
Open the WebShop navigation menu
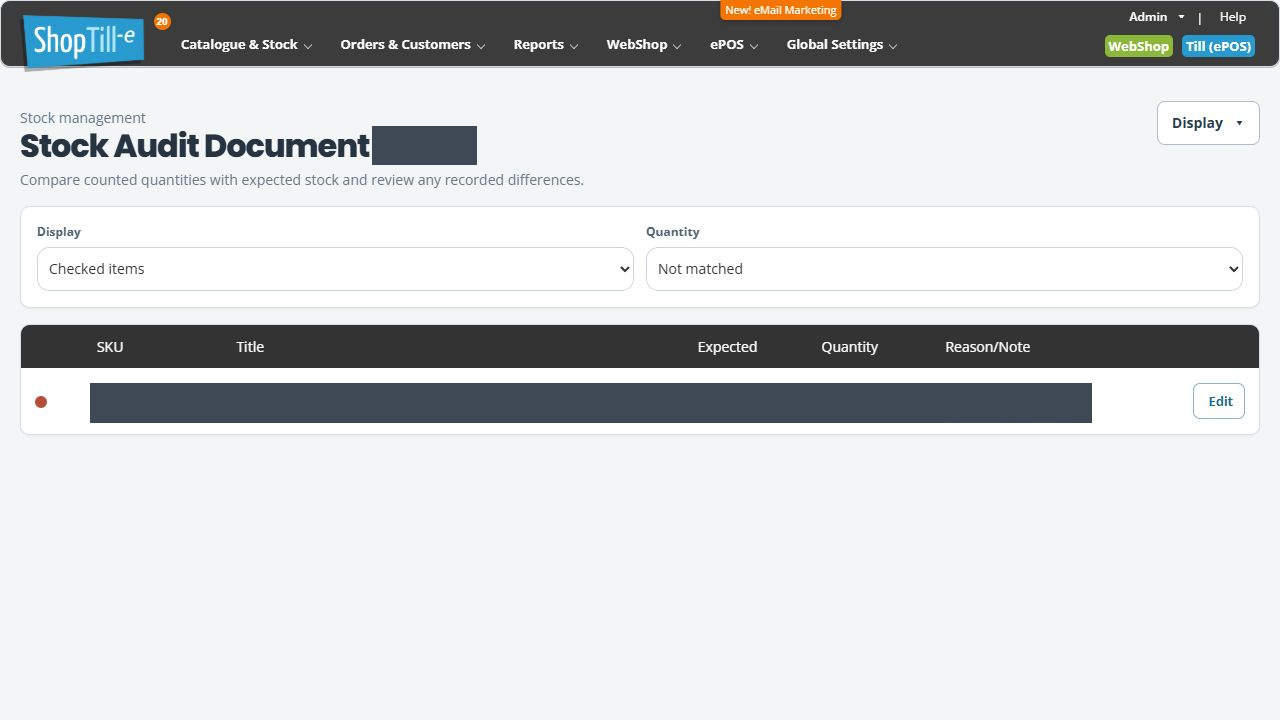(644, 45)
